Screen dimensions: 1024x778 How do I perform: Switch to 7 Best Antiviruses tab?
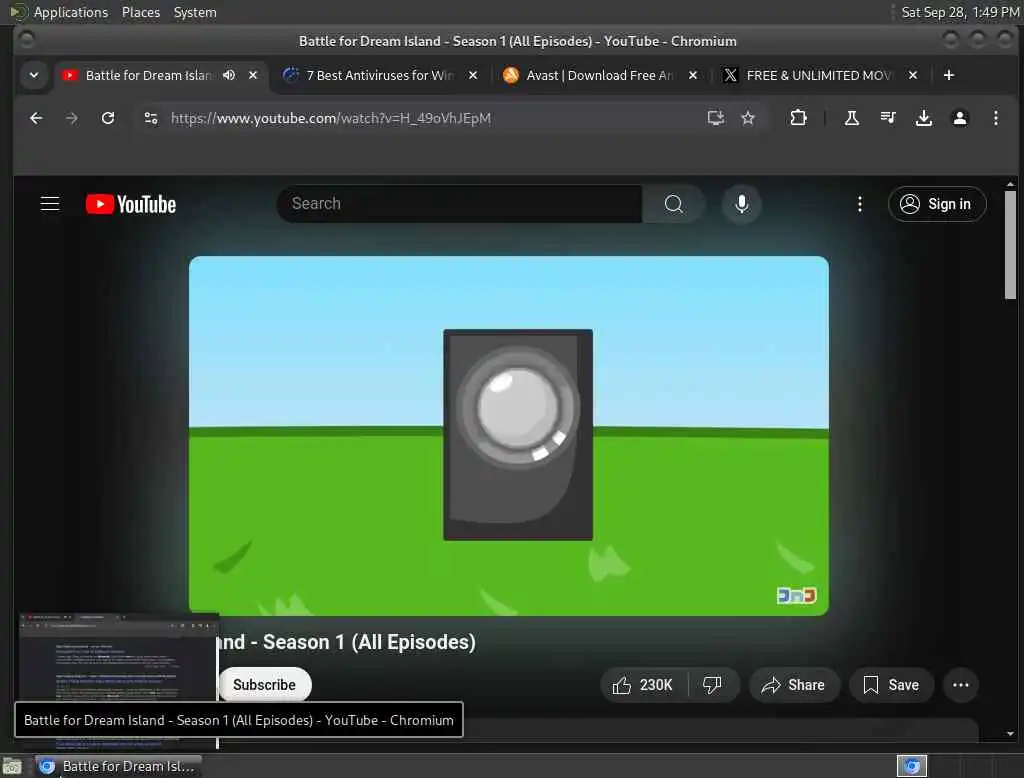click(380, 75)
